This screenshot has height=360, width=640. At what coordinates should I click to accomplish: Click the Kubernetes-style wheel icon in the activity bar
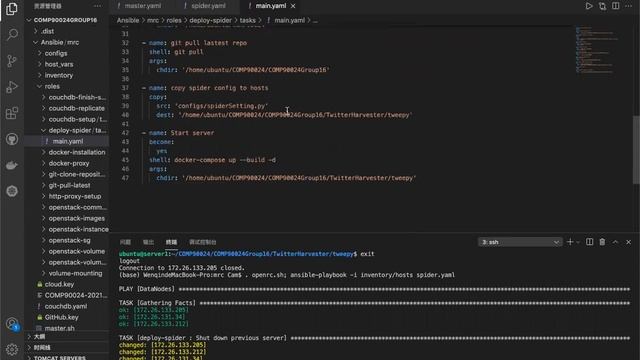coord(12,191)
